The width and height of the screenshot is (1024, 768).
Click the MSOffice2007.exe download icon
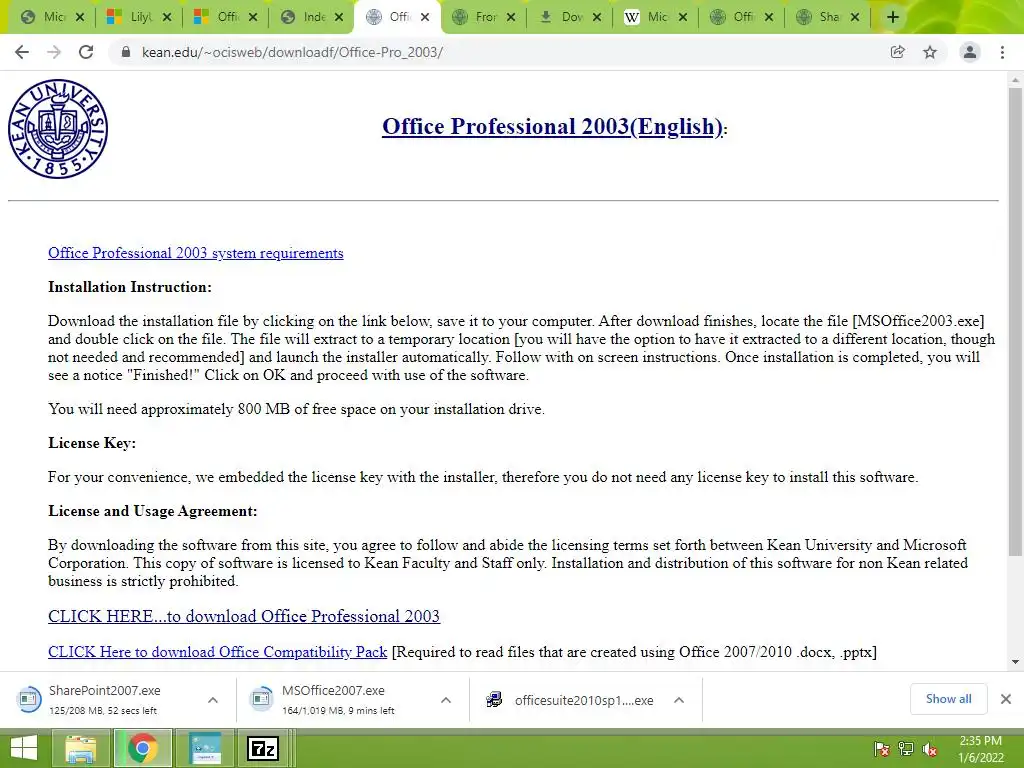[261, 699]
